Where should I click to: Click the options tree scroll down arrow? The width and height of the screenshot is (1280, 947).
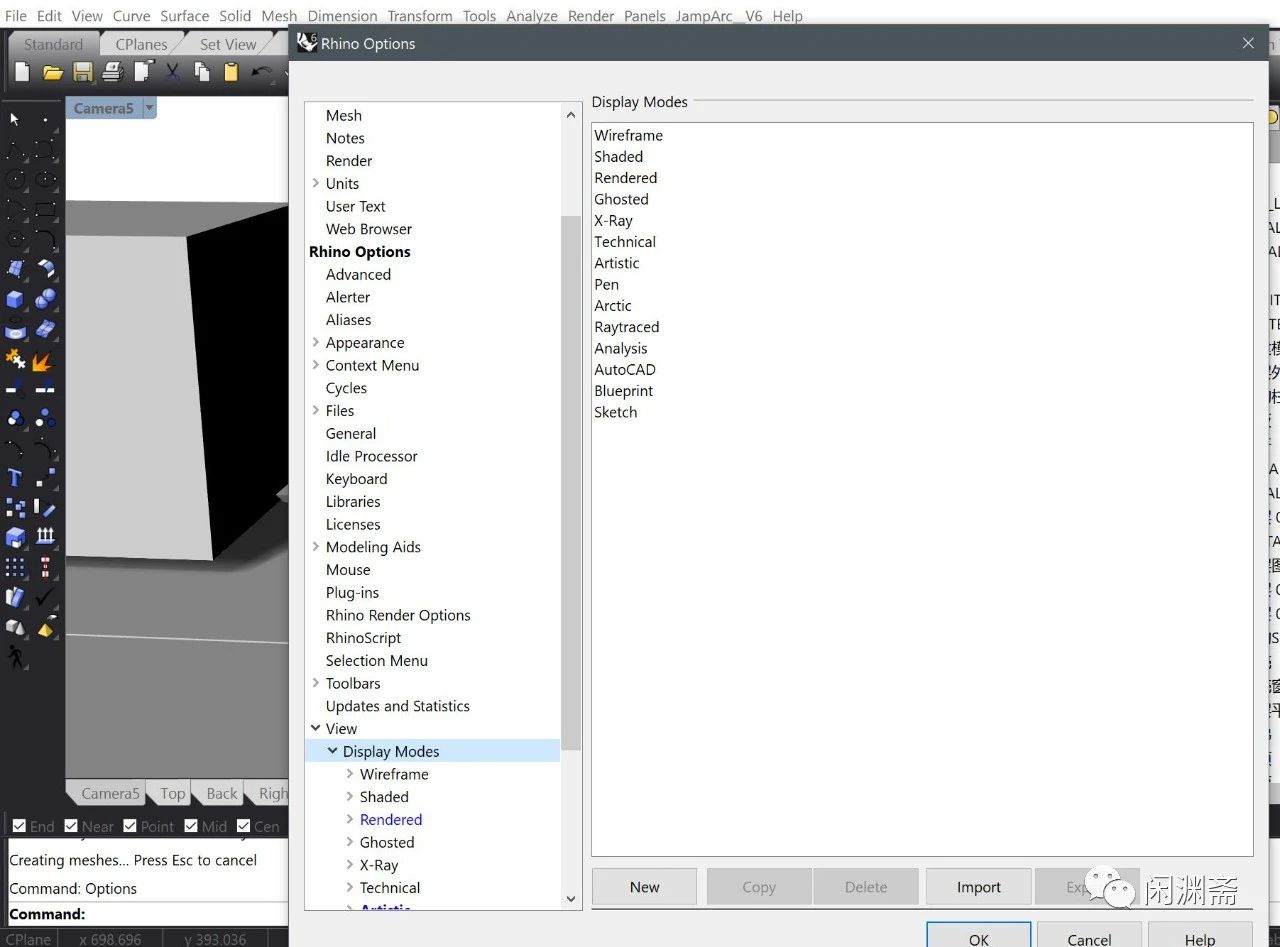571,899
